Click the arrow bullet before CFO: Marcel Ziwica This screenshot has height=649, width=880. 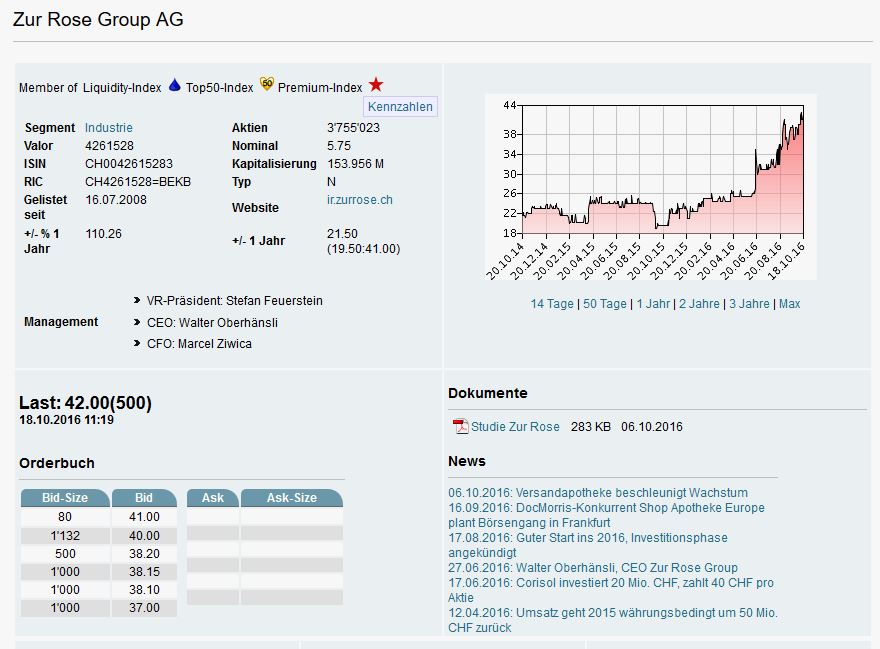137,343
